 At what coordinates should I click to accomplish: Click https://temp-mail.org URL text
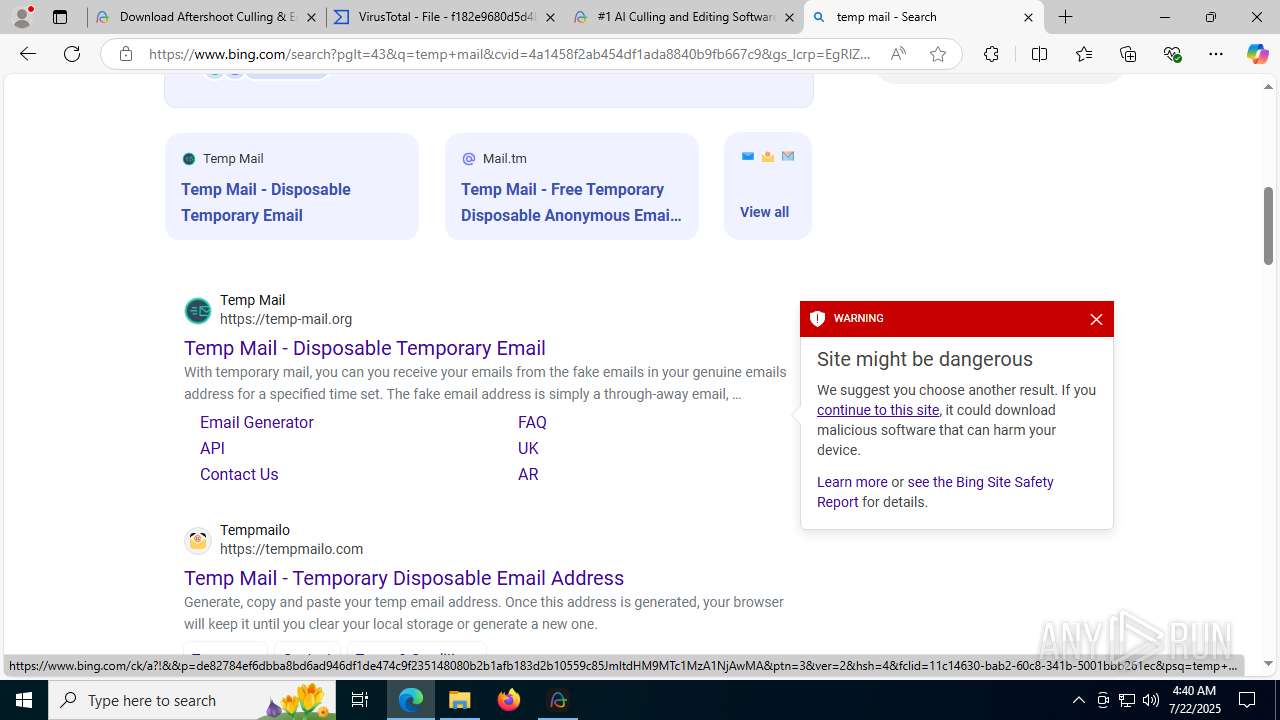(286, 319)
